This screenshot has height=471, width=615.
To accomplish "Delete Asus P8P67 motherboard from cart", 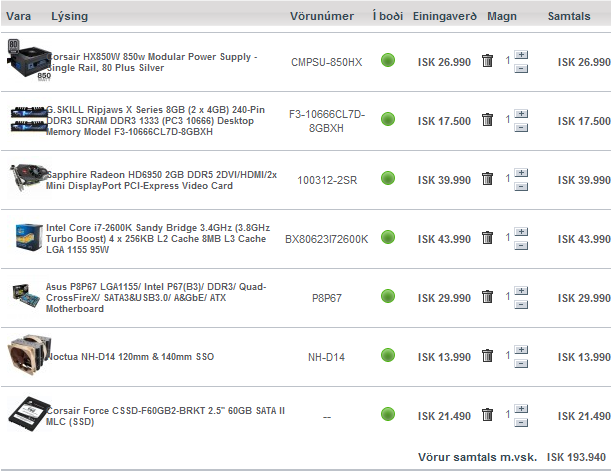I will click(x=487, y=297).
